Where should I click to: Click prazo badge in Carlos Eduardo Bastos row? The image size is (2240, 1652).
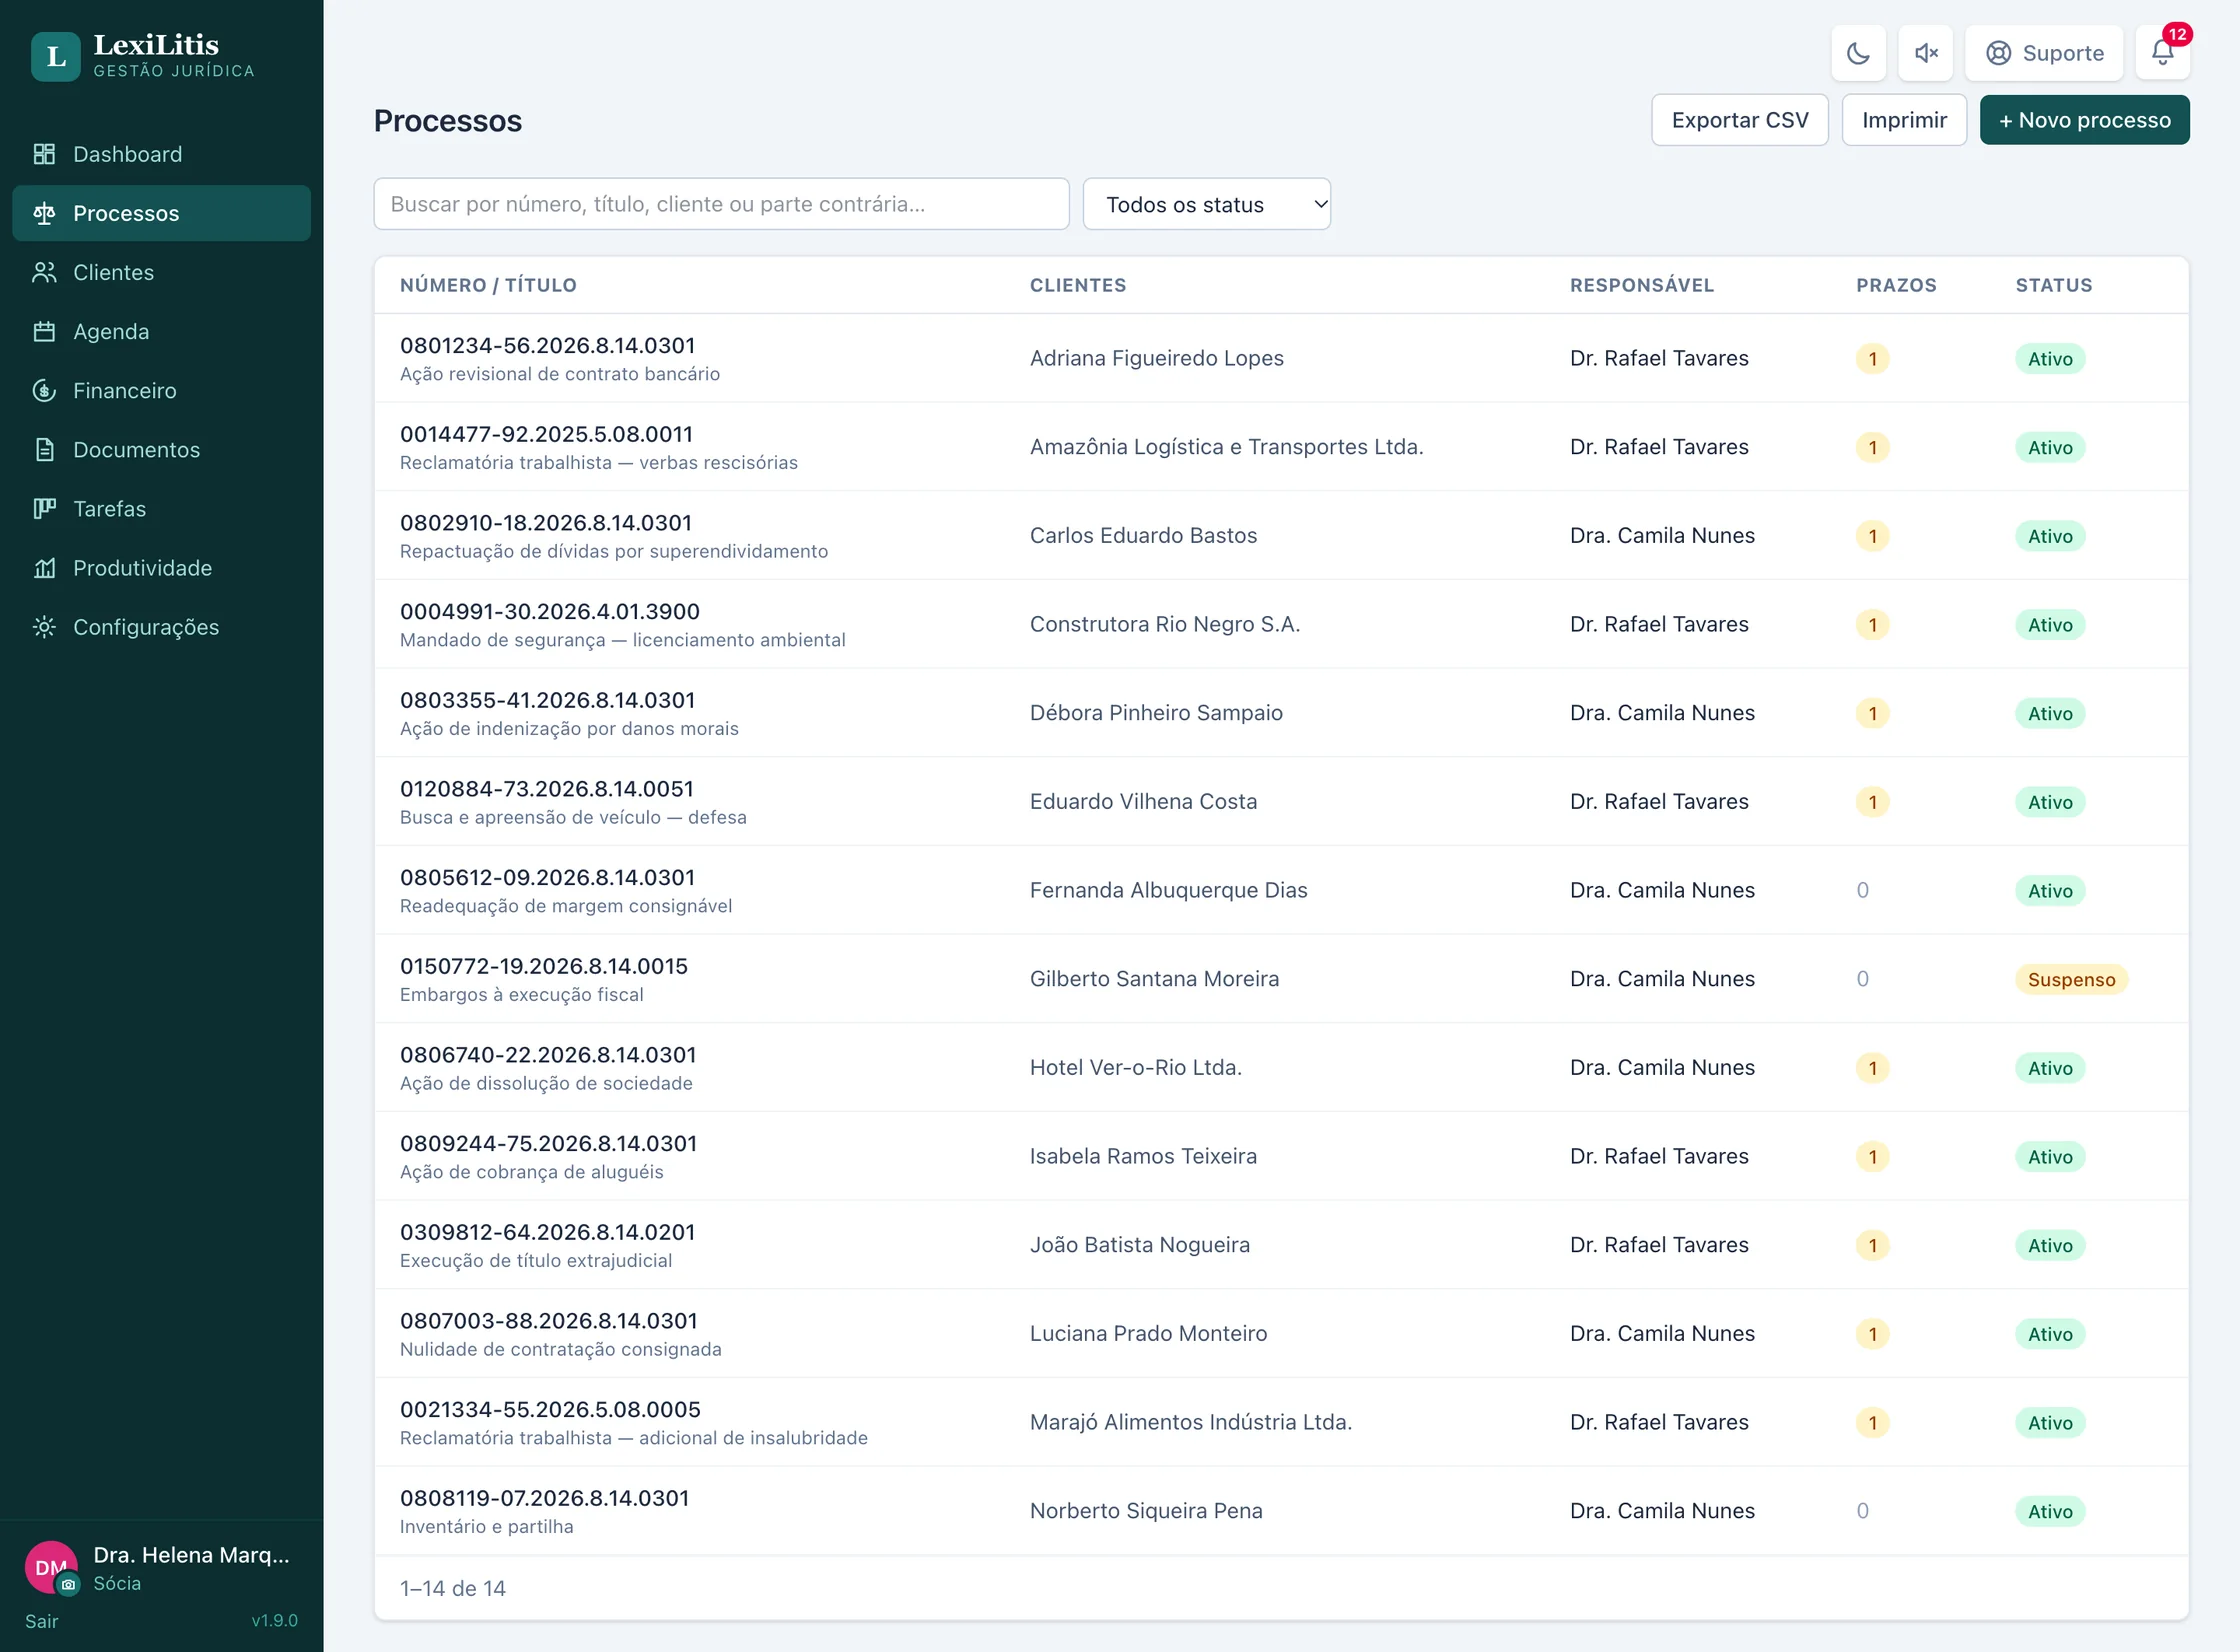(x=1872, y=536)
